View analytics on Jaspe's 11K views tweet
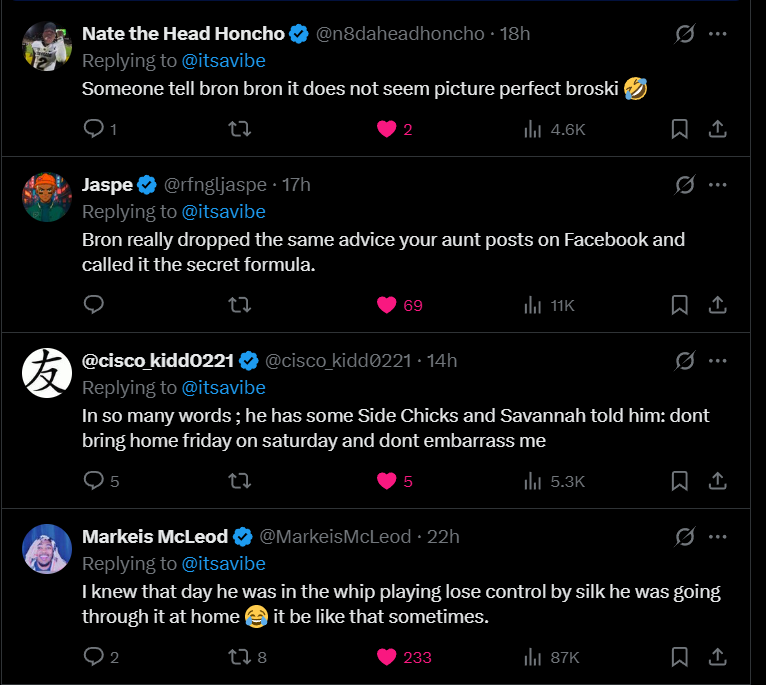766x685 pixels. tap(550, 305)
